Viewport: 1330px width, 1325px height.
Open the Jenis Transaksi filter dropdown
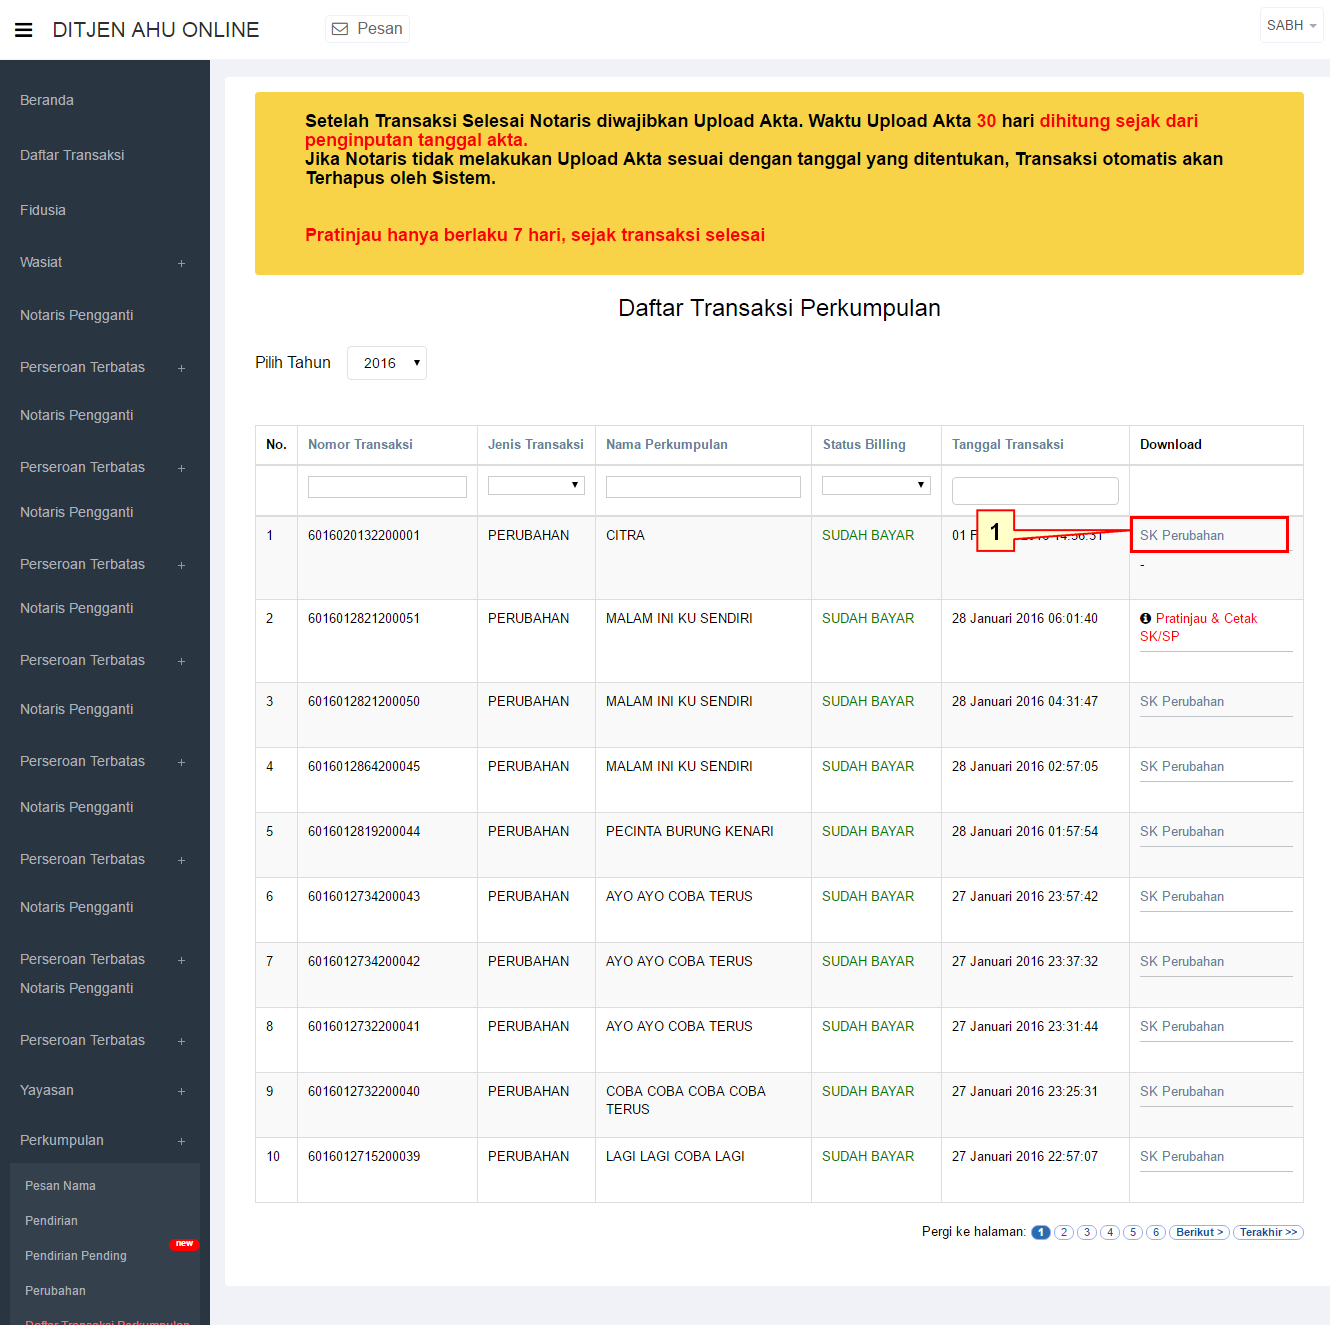[535, 486]
